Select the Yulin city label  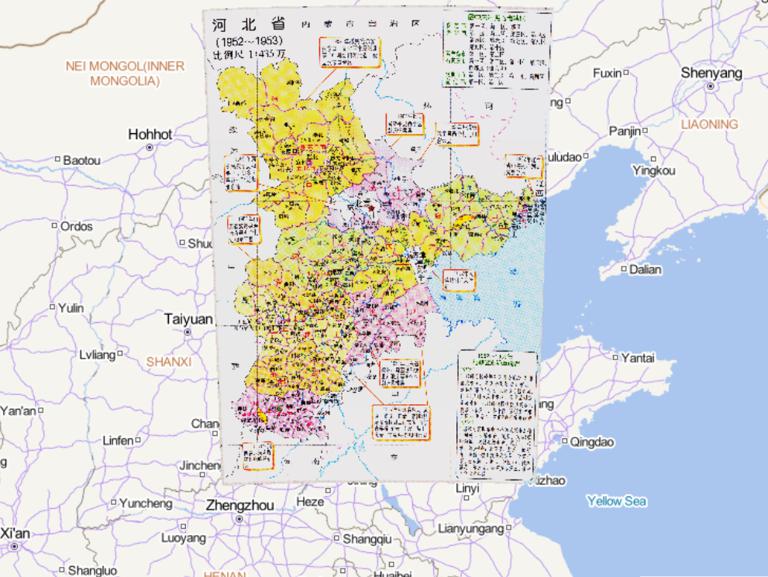click(x=70, y=308)
